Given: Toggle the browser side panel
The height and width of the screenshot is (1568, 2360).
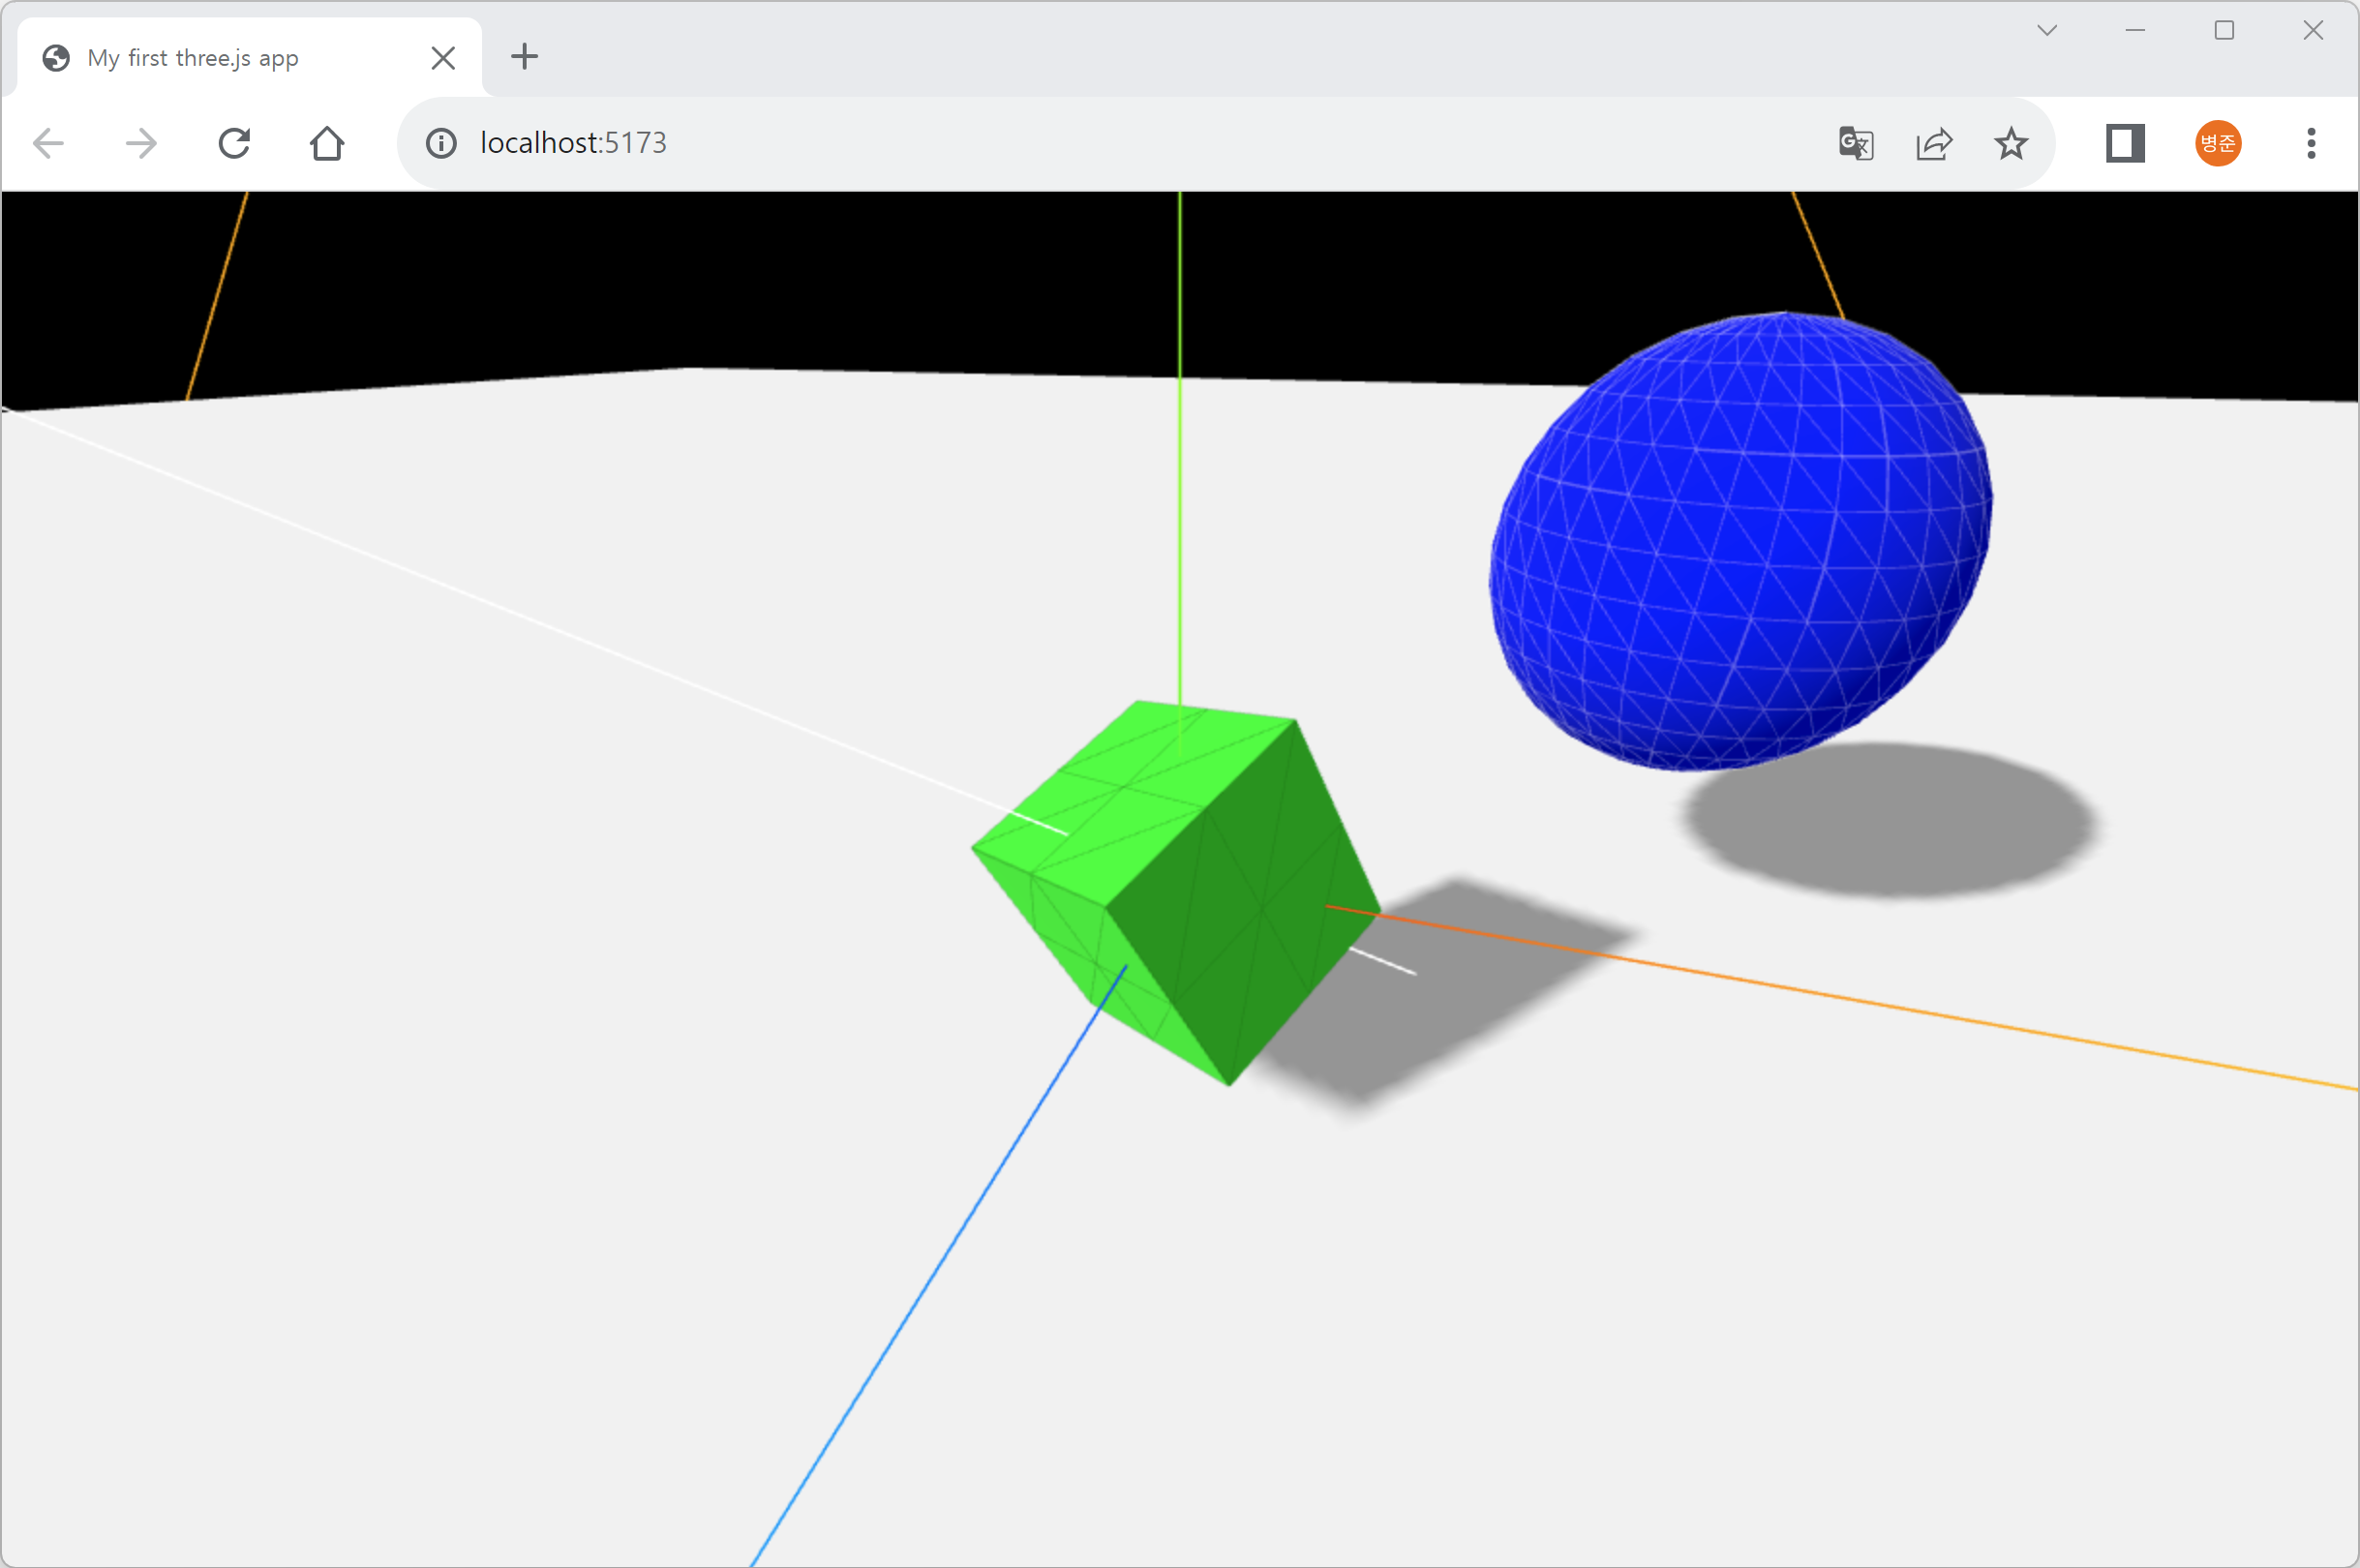Looking at the screenshot, I should 2125,144.
